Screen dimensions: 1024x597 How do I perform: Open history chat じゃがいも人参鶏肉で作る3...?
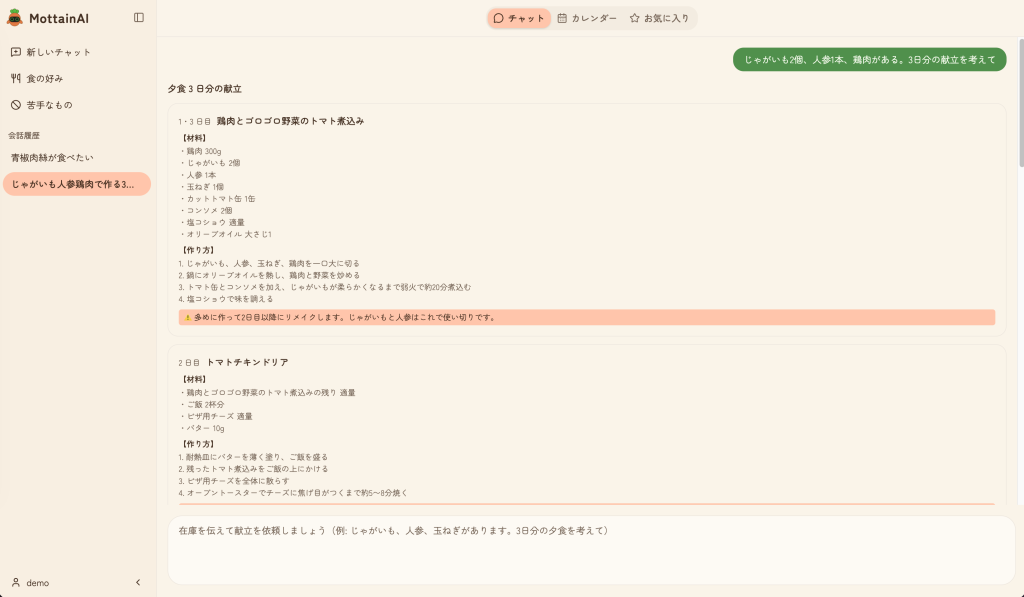[77, 184]
